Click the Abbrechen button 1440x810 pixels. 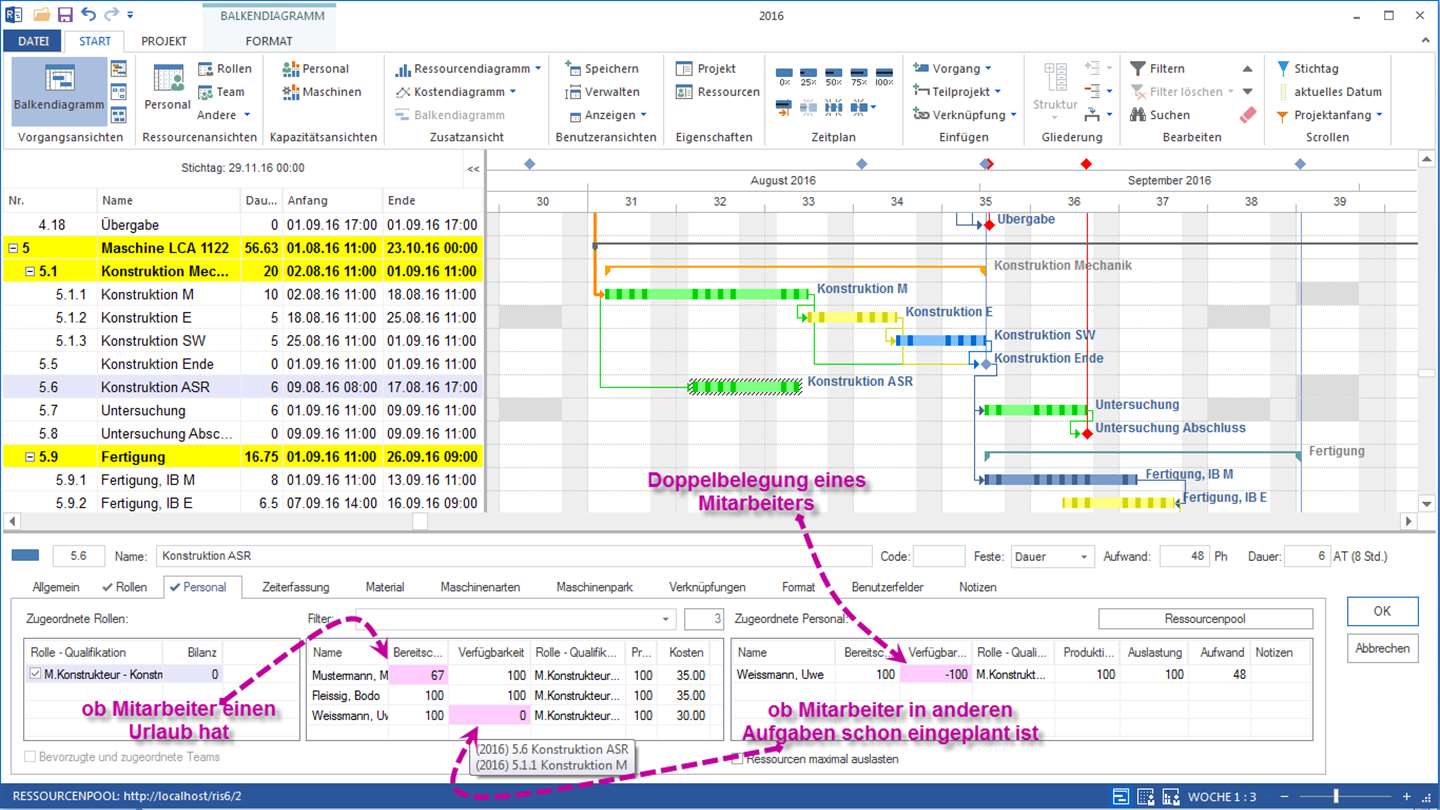click(x=1382, y=647)
